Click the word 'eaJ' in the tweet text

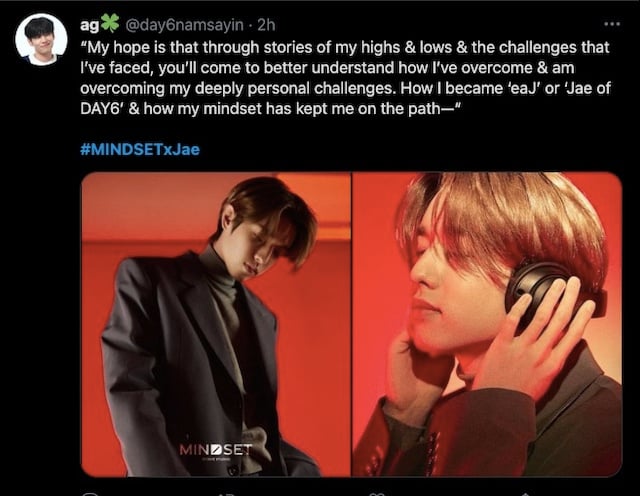(523, 88)
